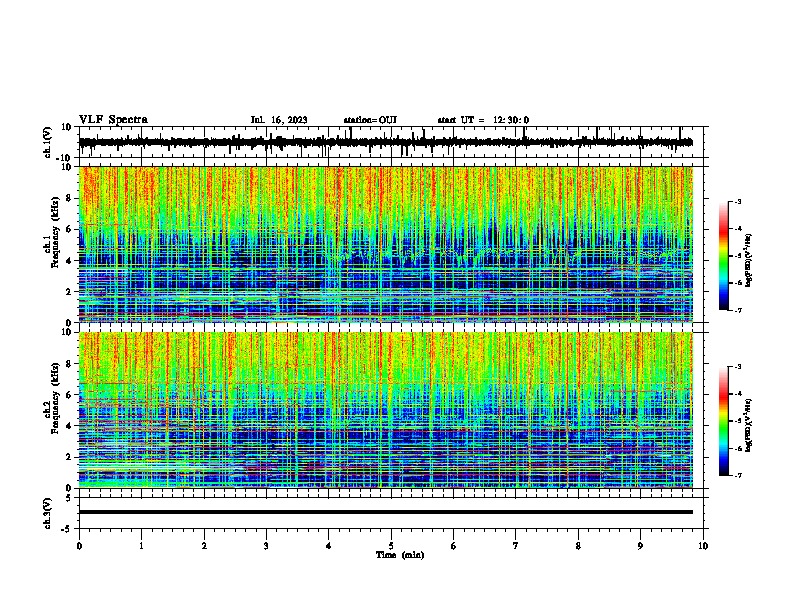Click time axis tick label '8'
This screenshot has height=612, width=792.
(578, 546)
